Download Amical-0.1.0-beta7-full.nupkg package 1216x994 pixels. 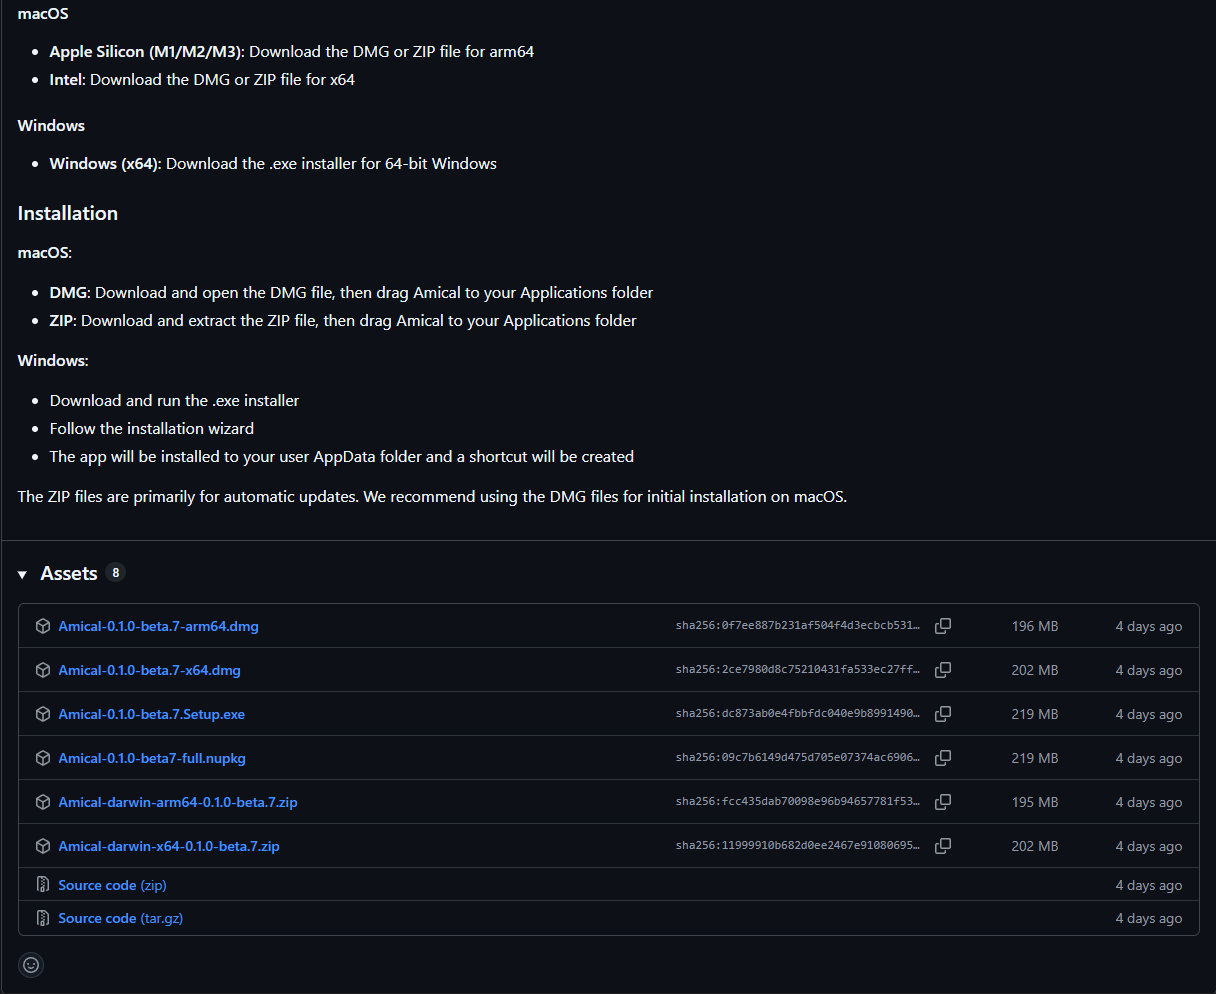[x=152, y=758]
